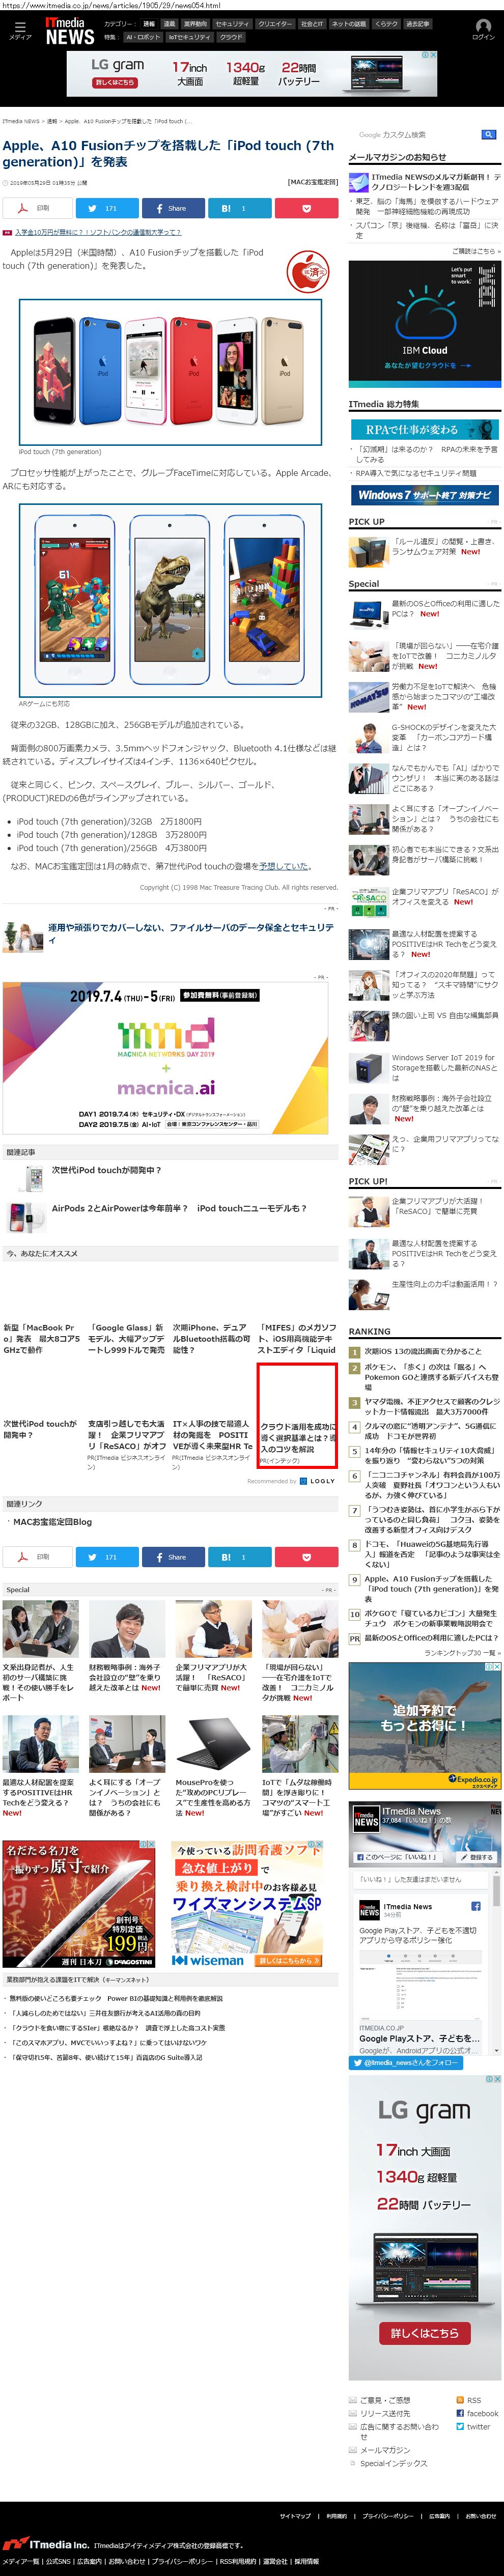This screenshot has height=2576, width=504.
Task: Save article with top Pocket button
Action: (x=306, y=208)
